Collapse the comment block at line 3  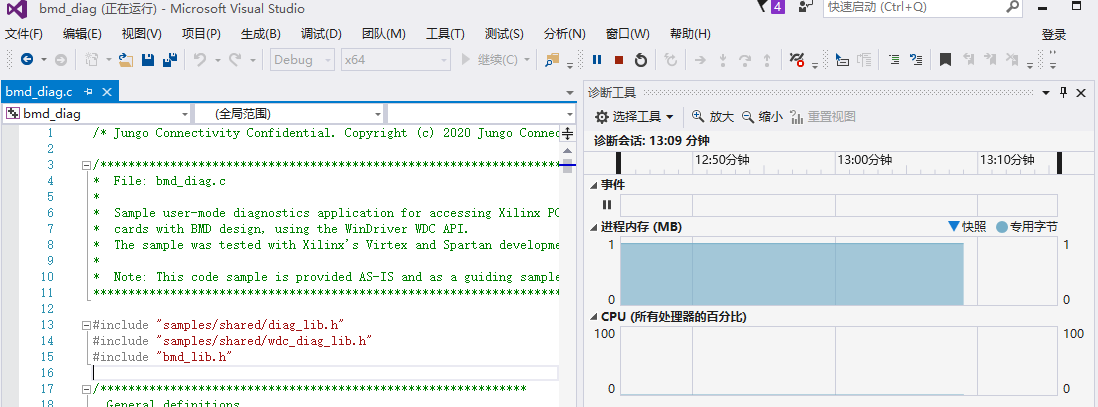86,165
